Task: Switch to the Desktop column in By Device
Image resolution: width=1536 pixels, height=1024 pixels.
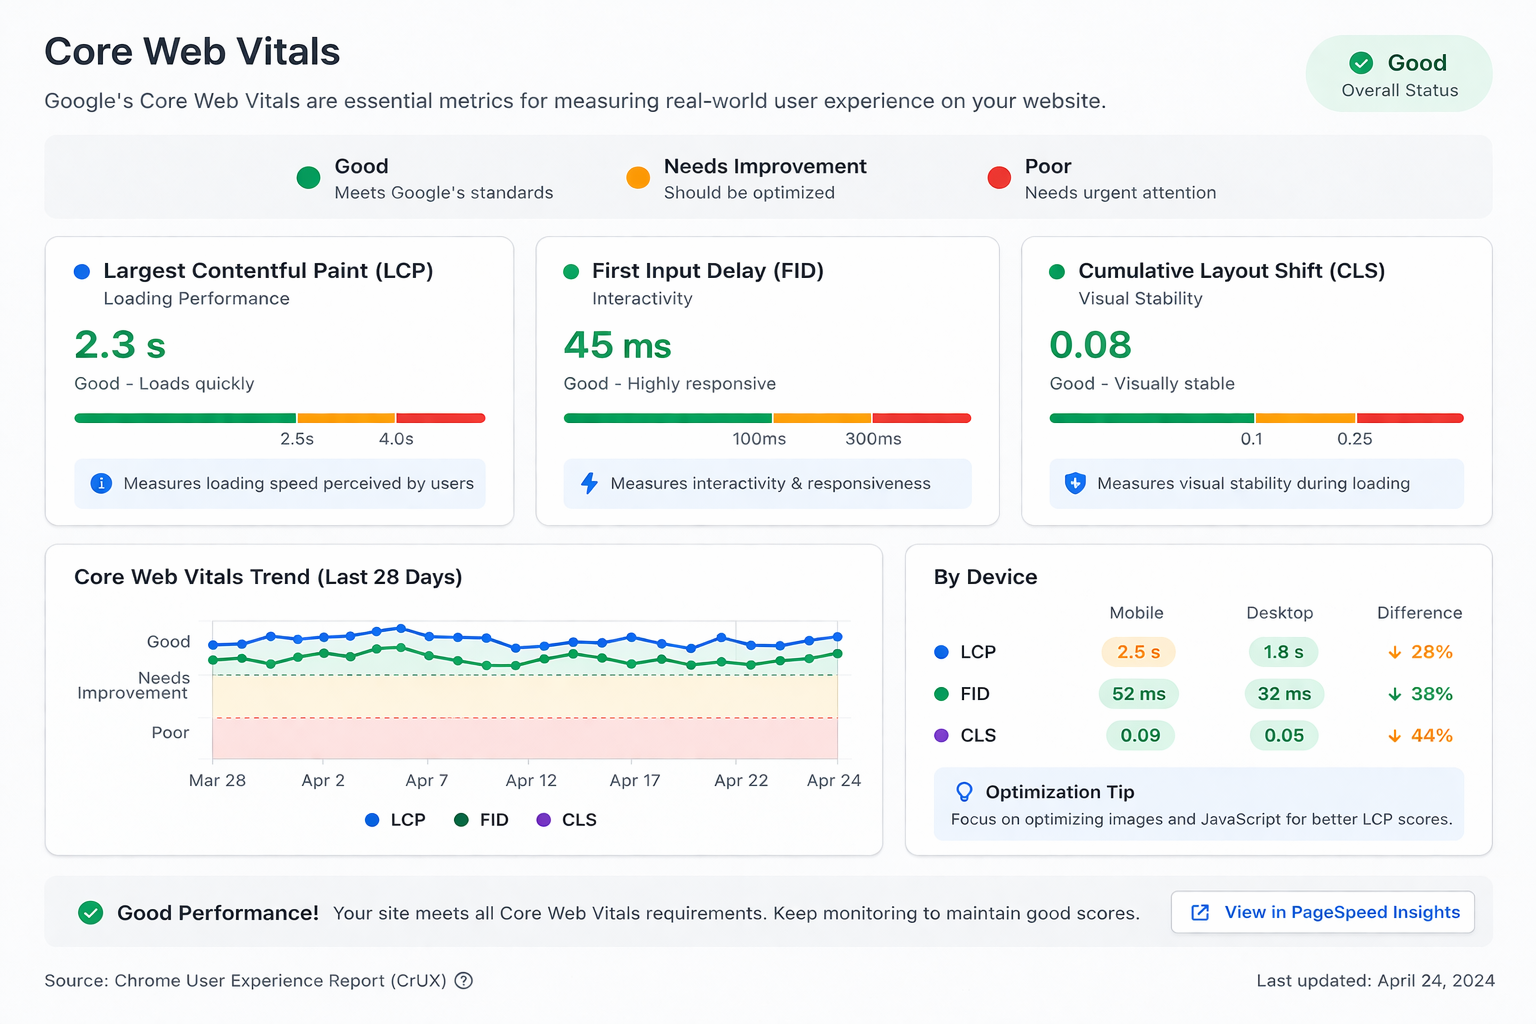Action: [1279, 612]
